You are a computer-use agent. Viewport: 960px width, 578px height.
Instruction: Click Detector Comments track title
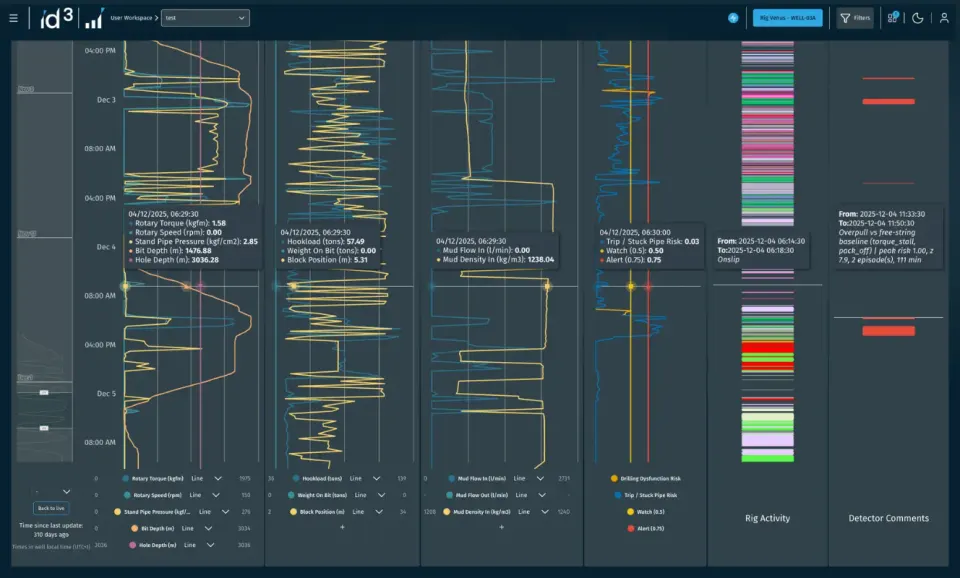pyautogui.click(x=888, y=518)
